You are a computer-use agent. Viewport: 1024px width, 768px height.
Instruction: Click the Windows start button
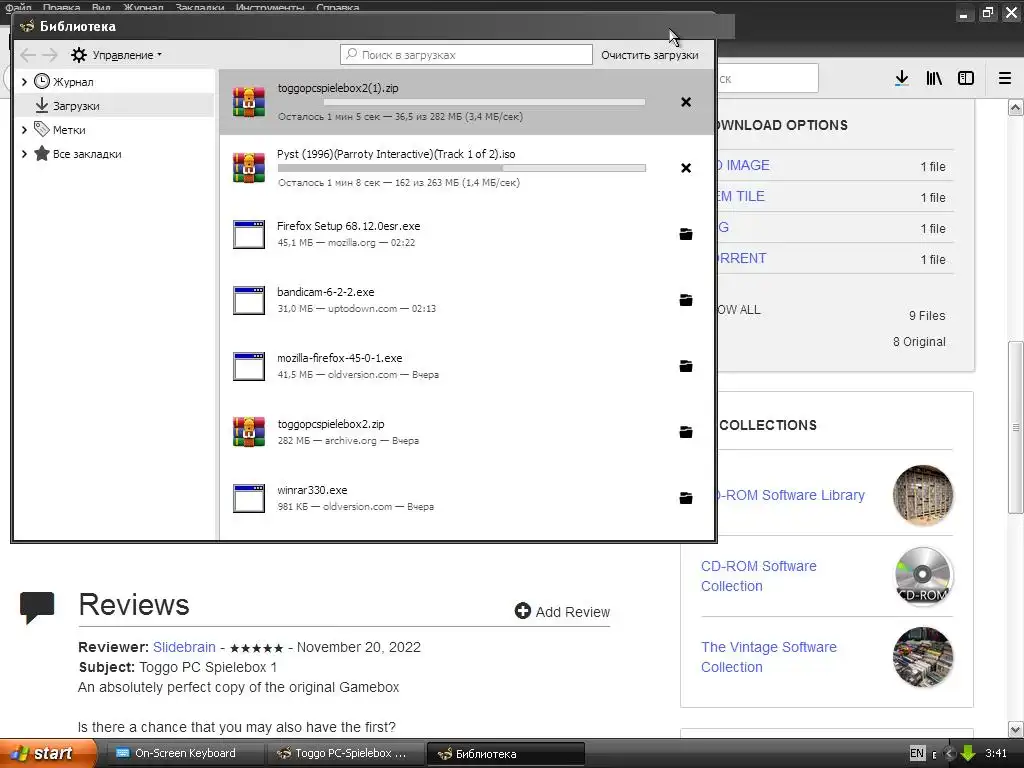pyautogui.click(x=48, y=753)
